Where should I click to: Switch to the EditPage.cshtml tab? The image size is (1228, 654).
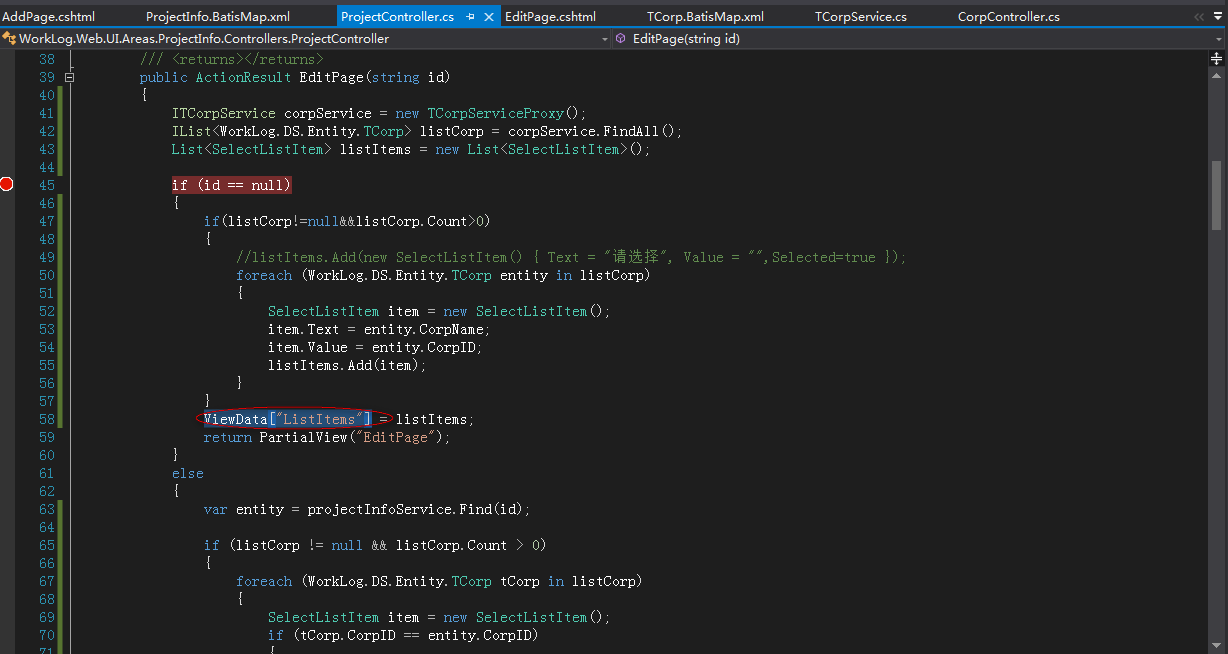click(x=550, y=17)
